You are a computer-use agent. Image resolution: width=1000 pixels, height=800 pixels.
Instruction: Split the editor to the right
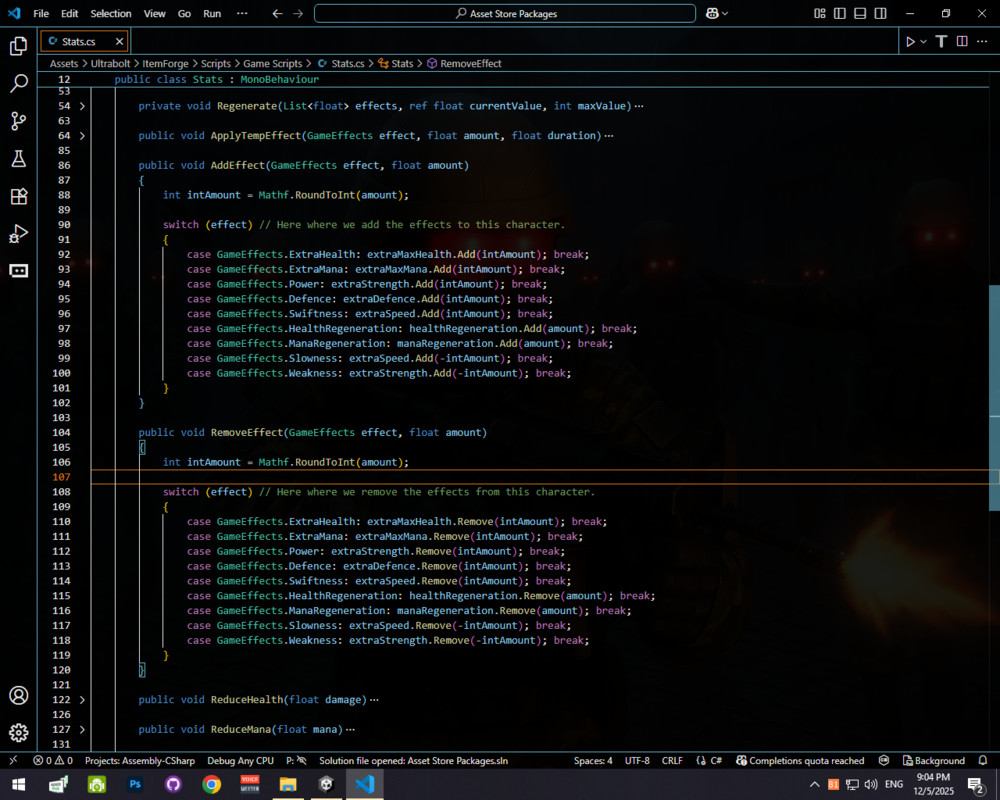(x=962, y=41)
